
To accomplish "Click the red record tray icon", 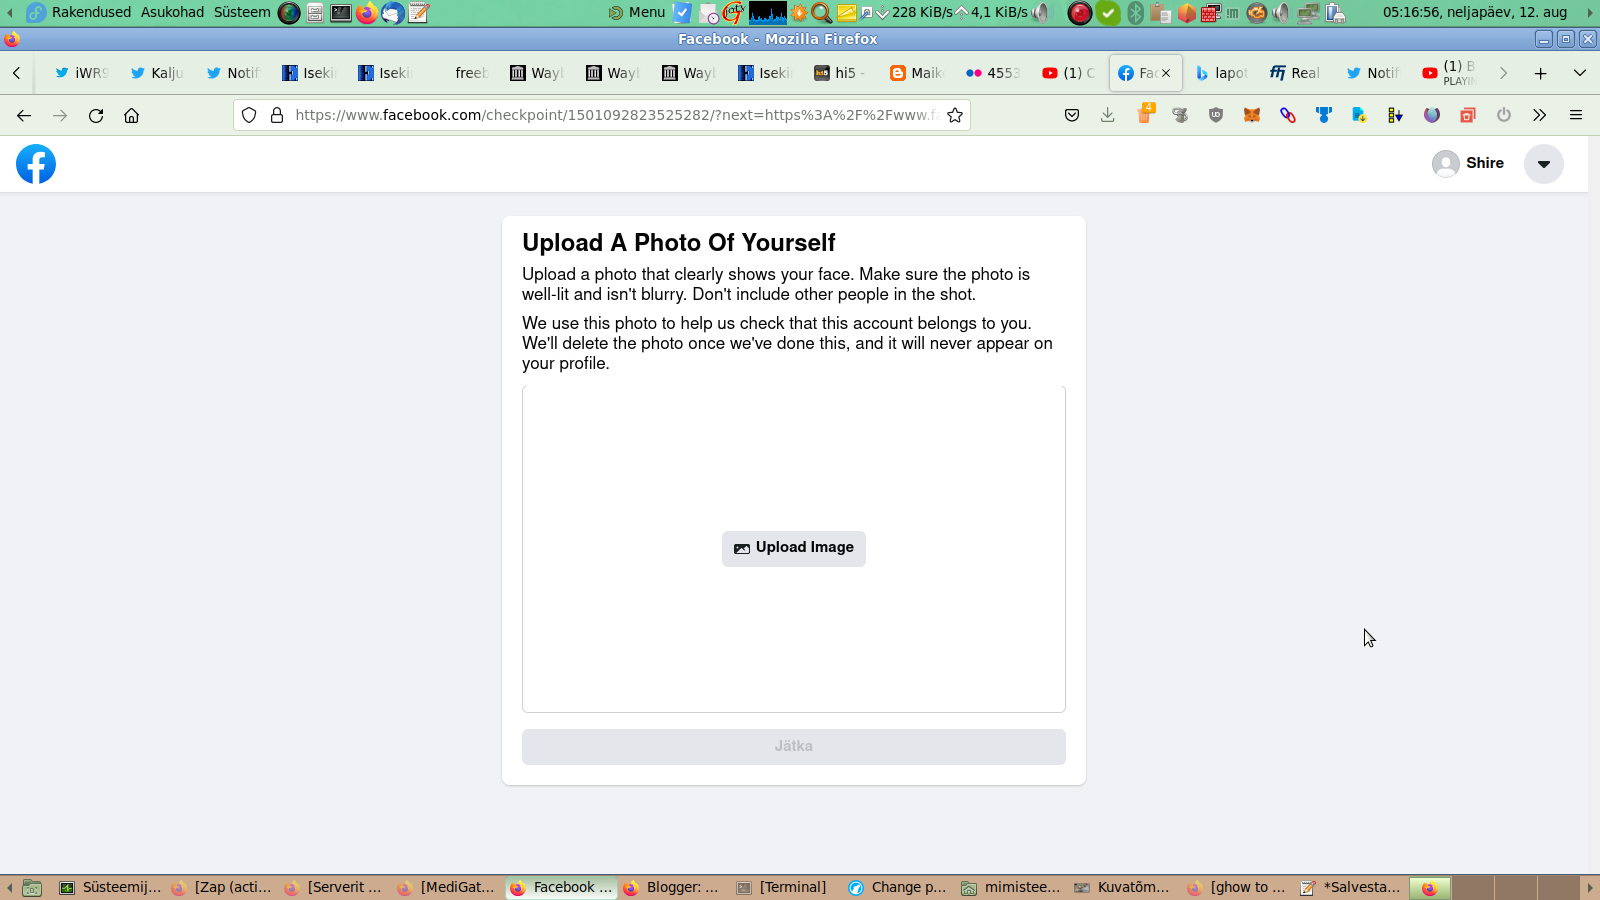I will [1080, 13].
